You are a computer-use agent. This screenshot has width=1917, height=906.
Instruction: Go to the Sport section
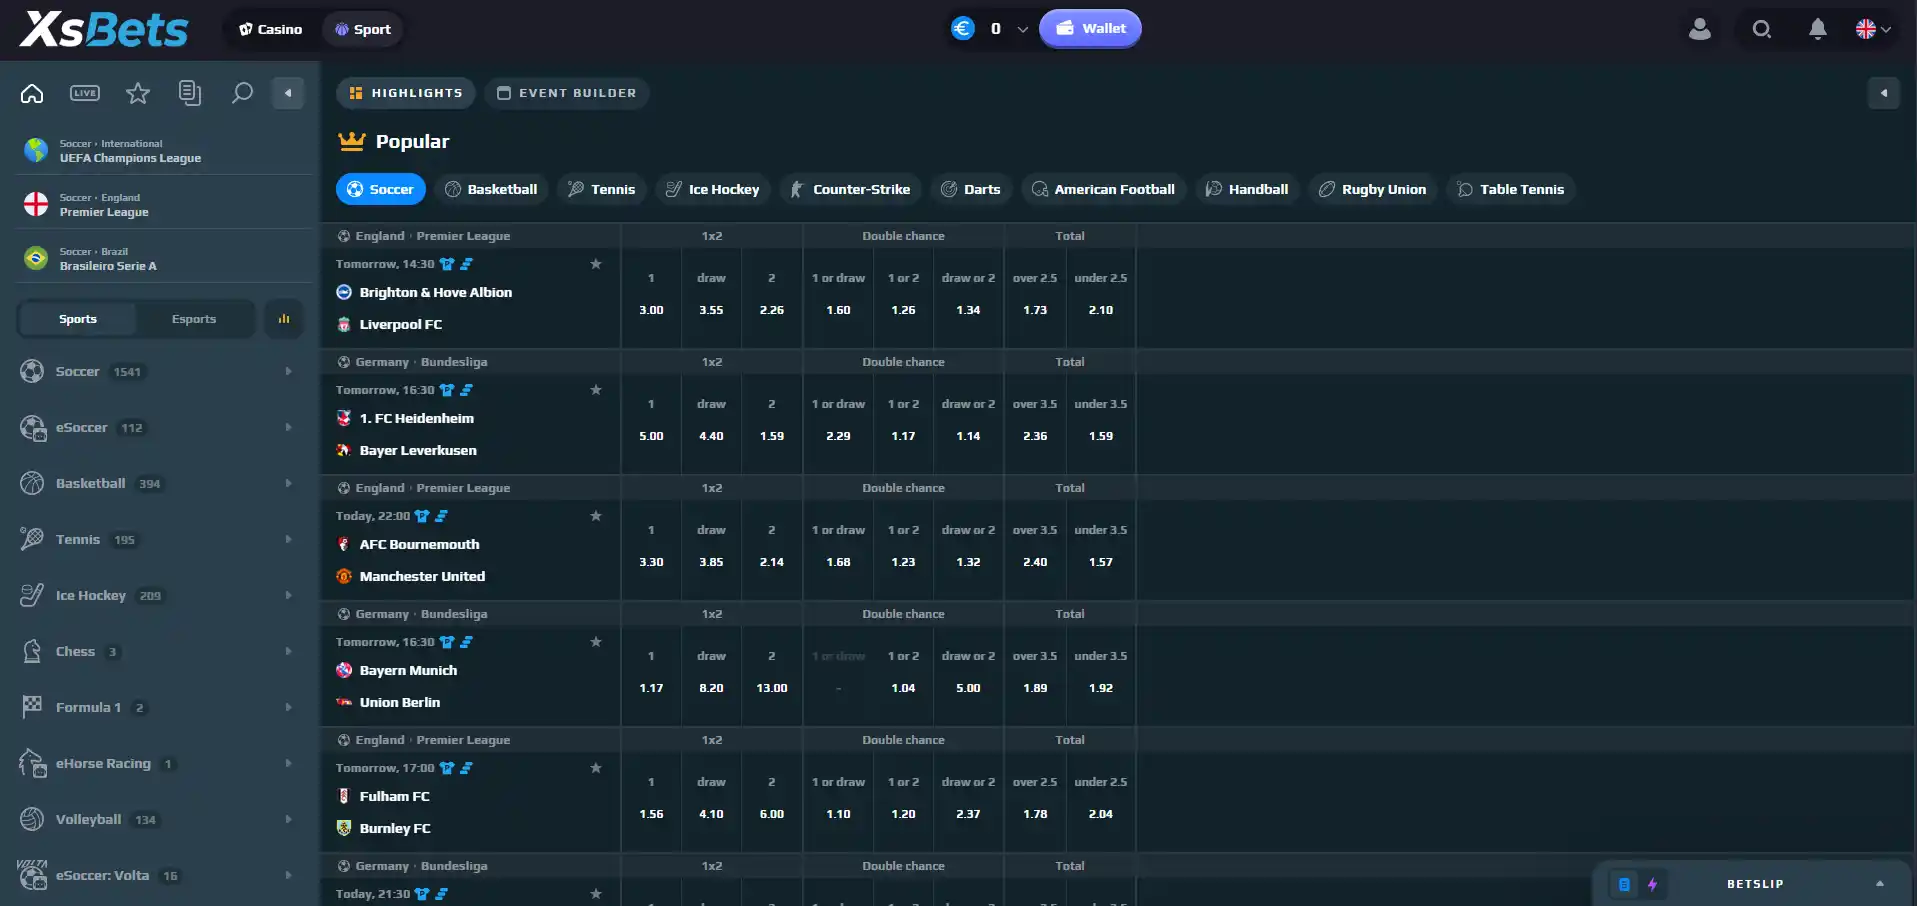(x=363, y=29)
